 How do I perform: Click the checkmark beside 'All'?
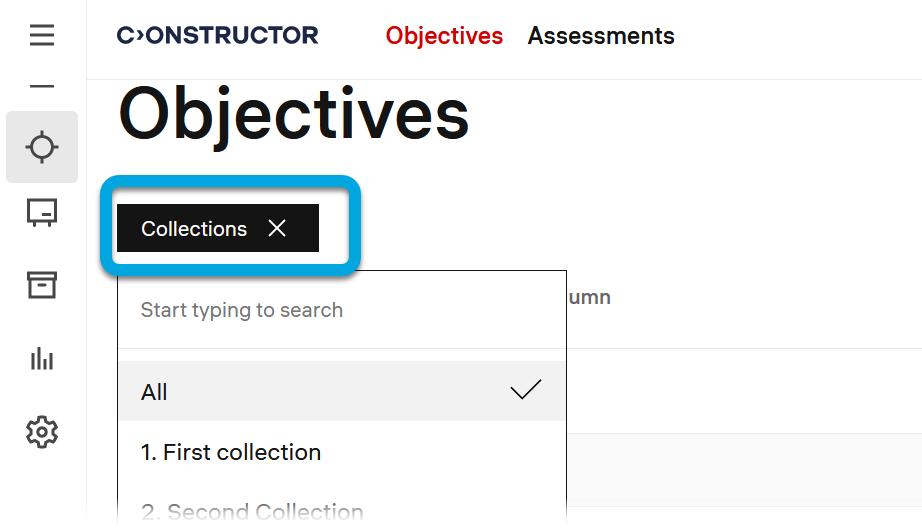[526, 391]
